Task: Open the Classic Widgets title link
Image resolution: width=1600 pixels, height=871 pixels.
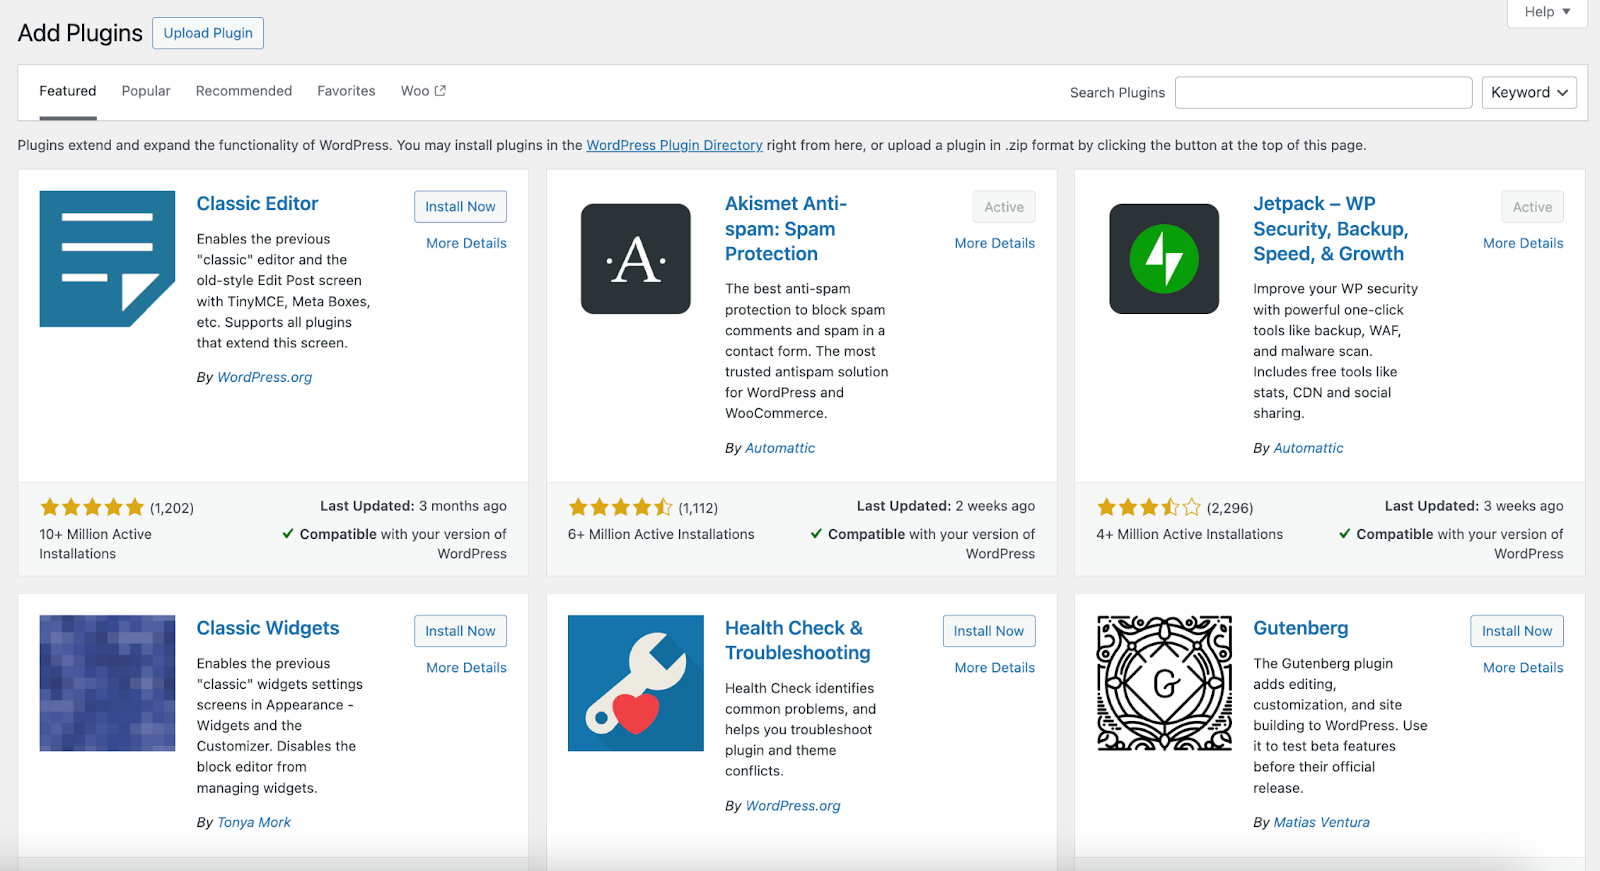Action: pos(268,628)
